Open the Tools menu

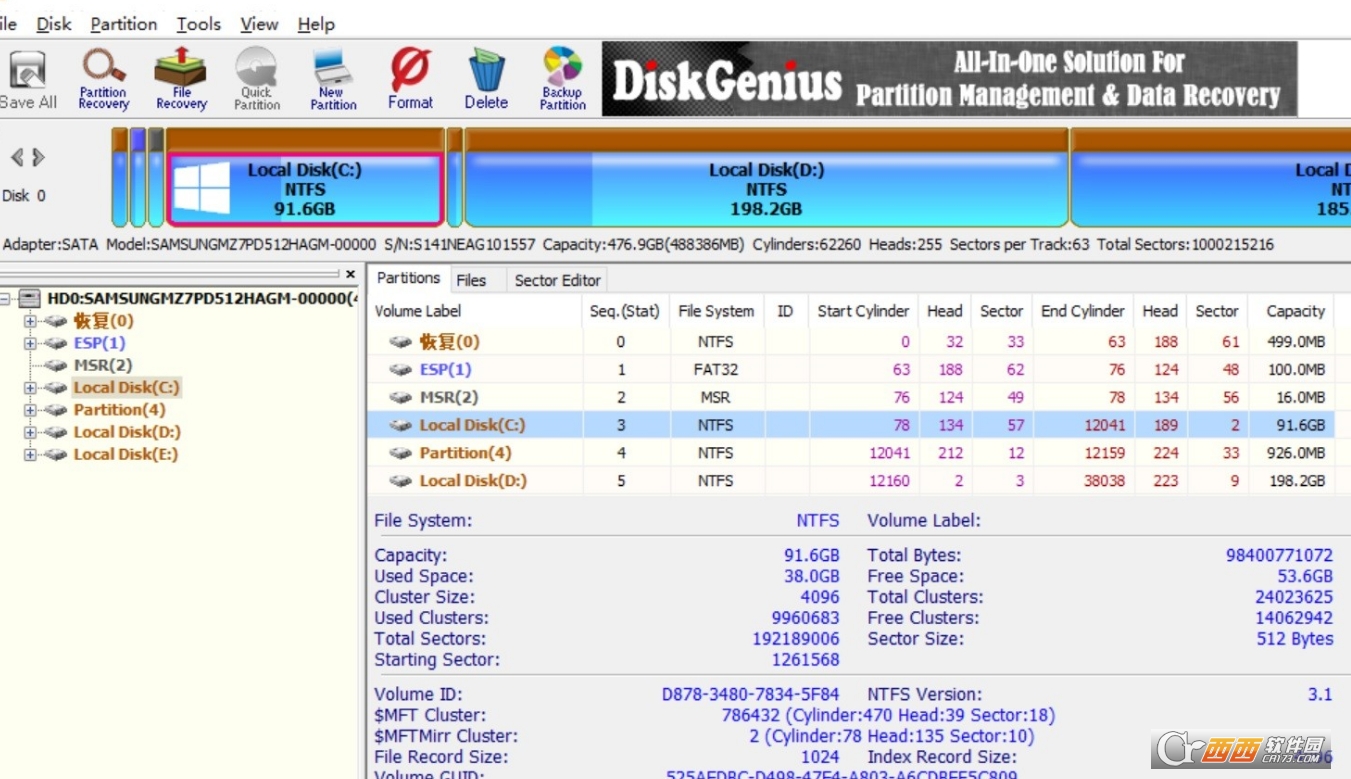[199, 24]
